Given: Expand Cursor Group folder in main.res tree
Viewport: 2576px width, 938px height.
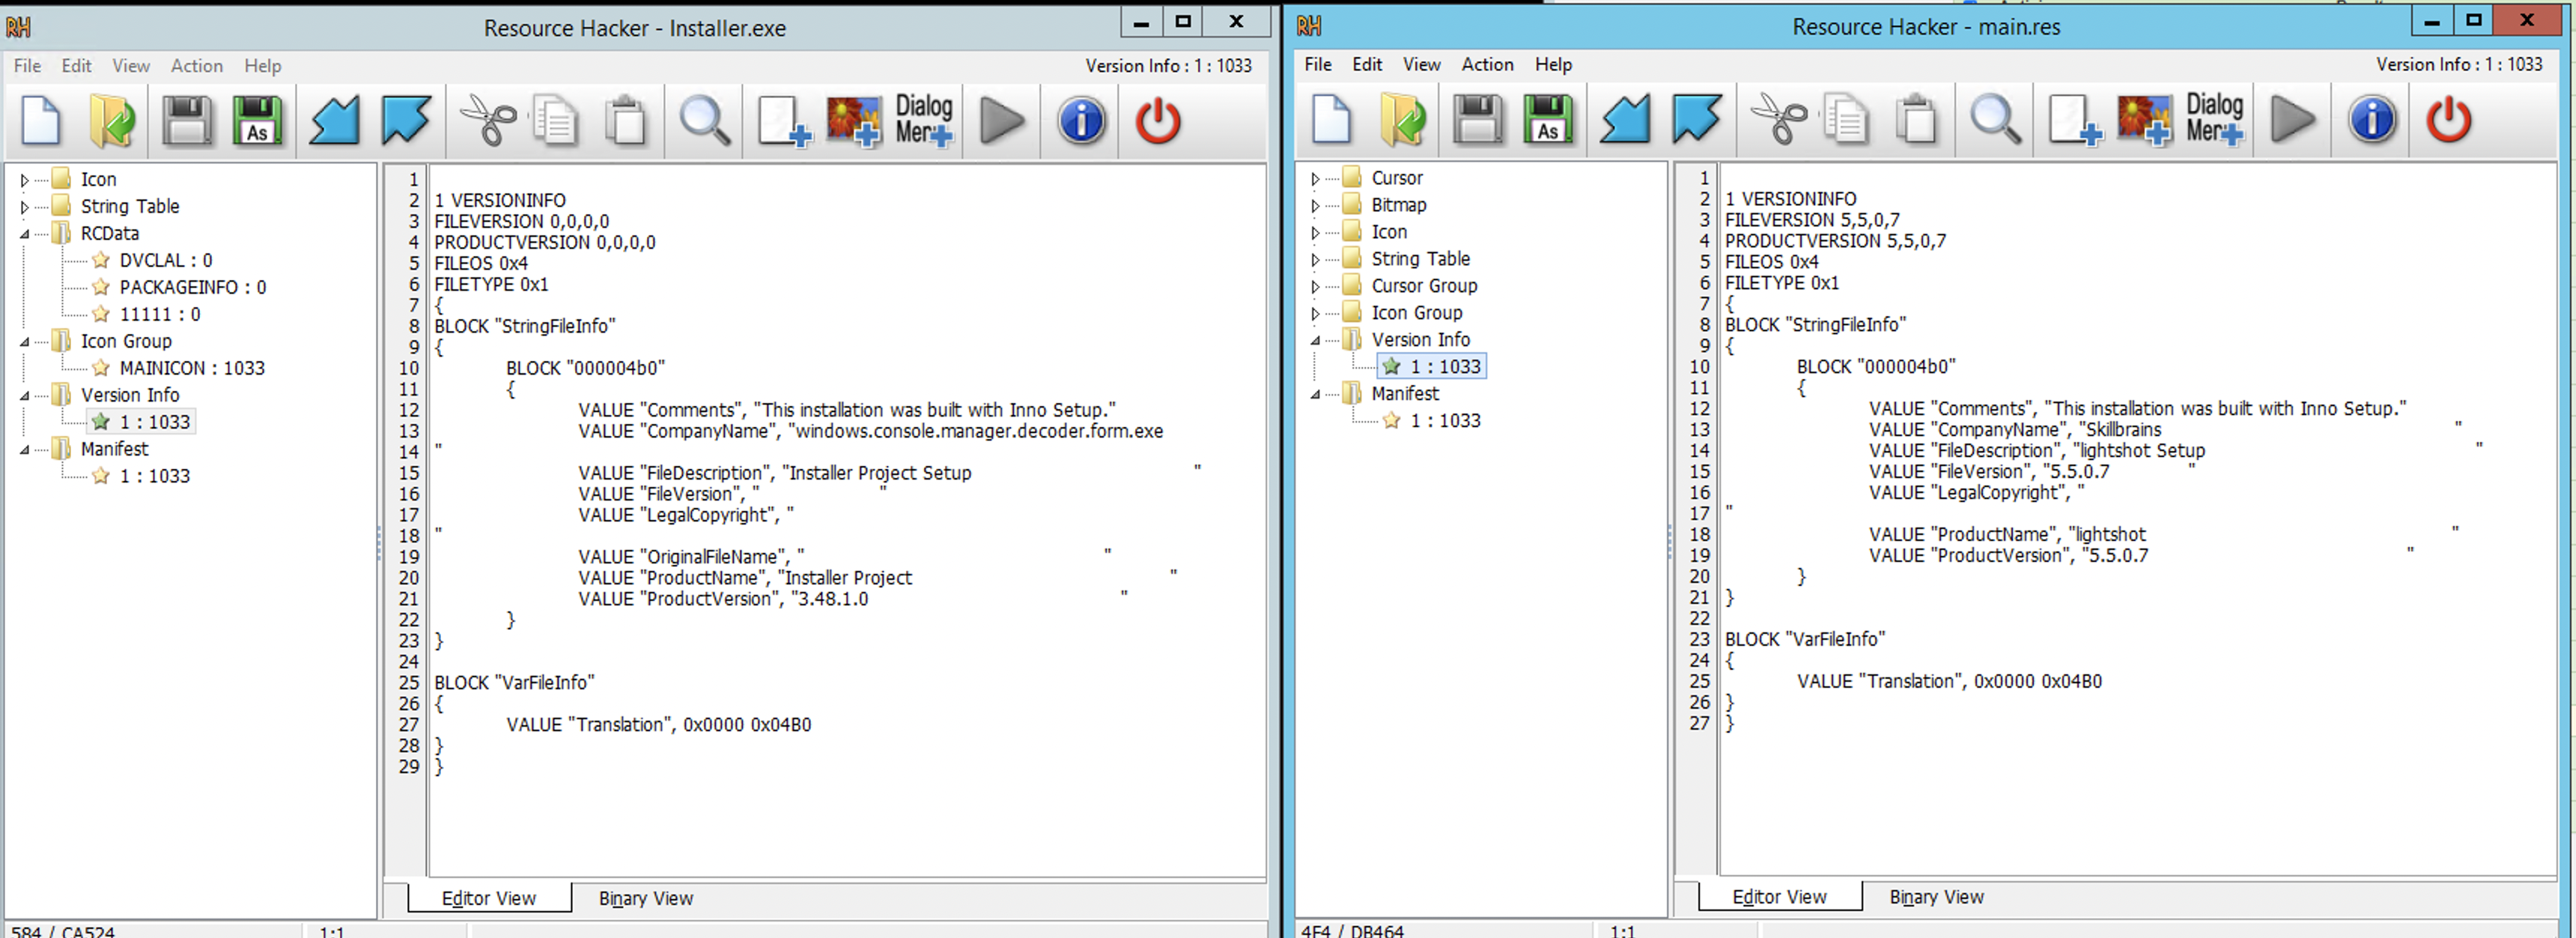Looking at the screenshot, I should click(1315, 286).
